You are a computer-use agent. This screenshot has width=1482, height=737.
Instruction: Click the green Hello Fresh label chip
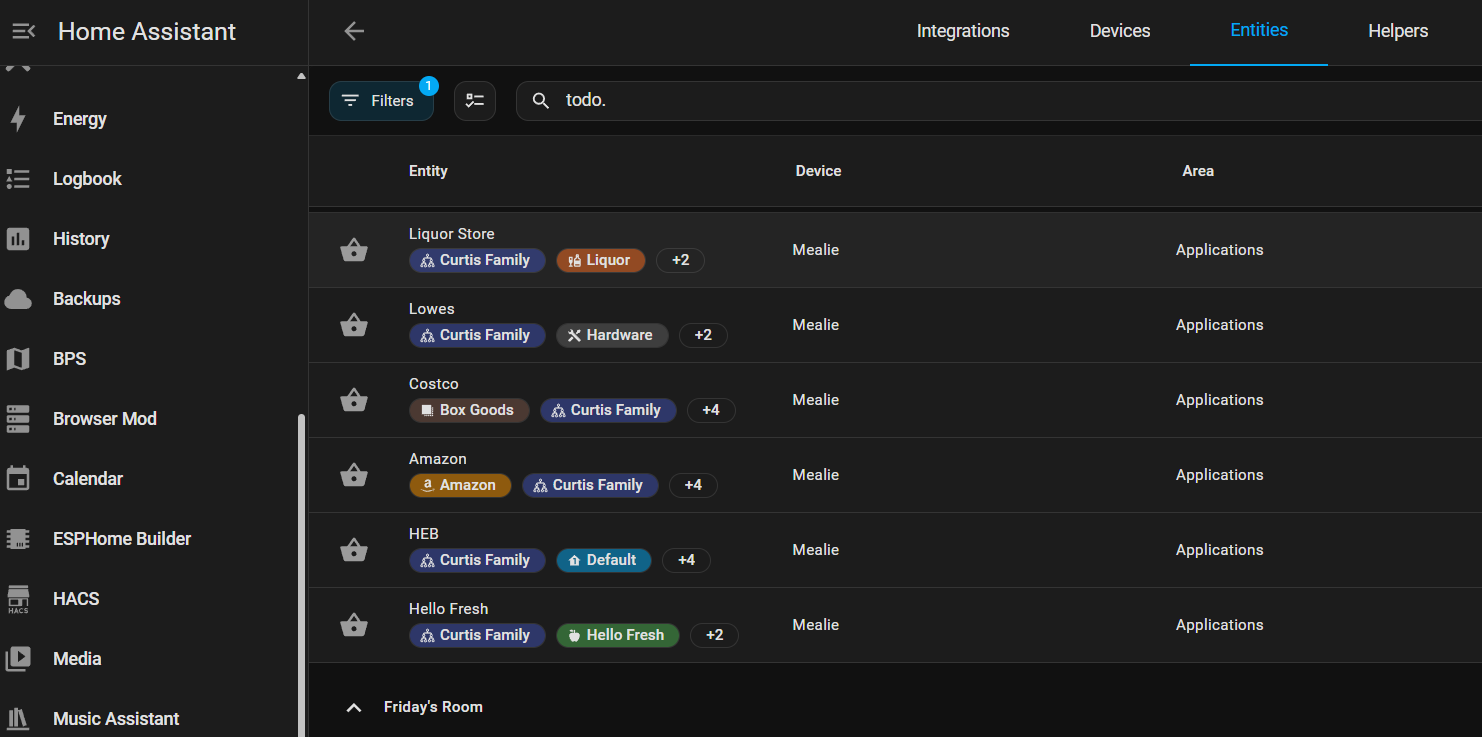[x=618, y=635]
